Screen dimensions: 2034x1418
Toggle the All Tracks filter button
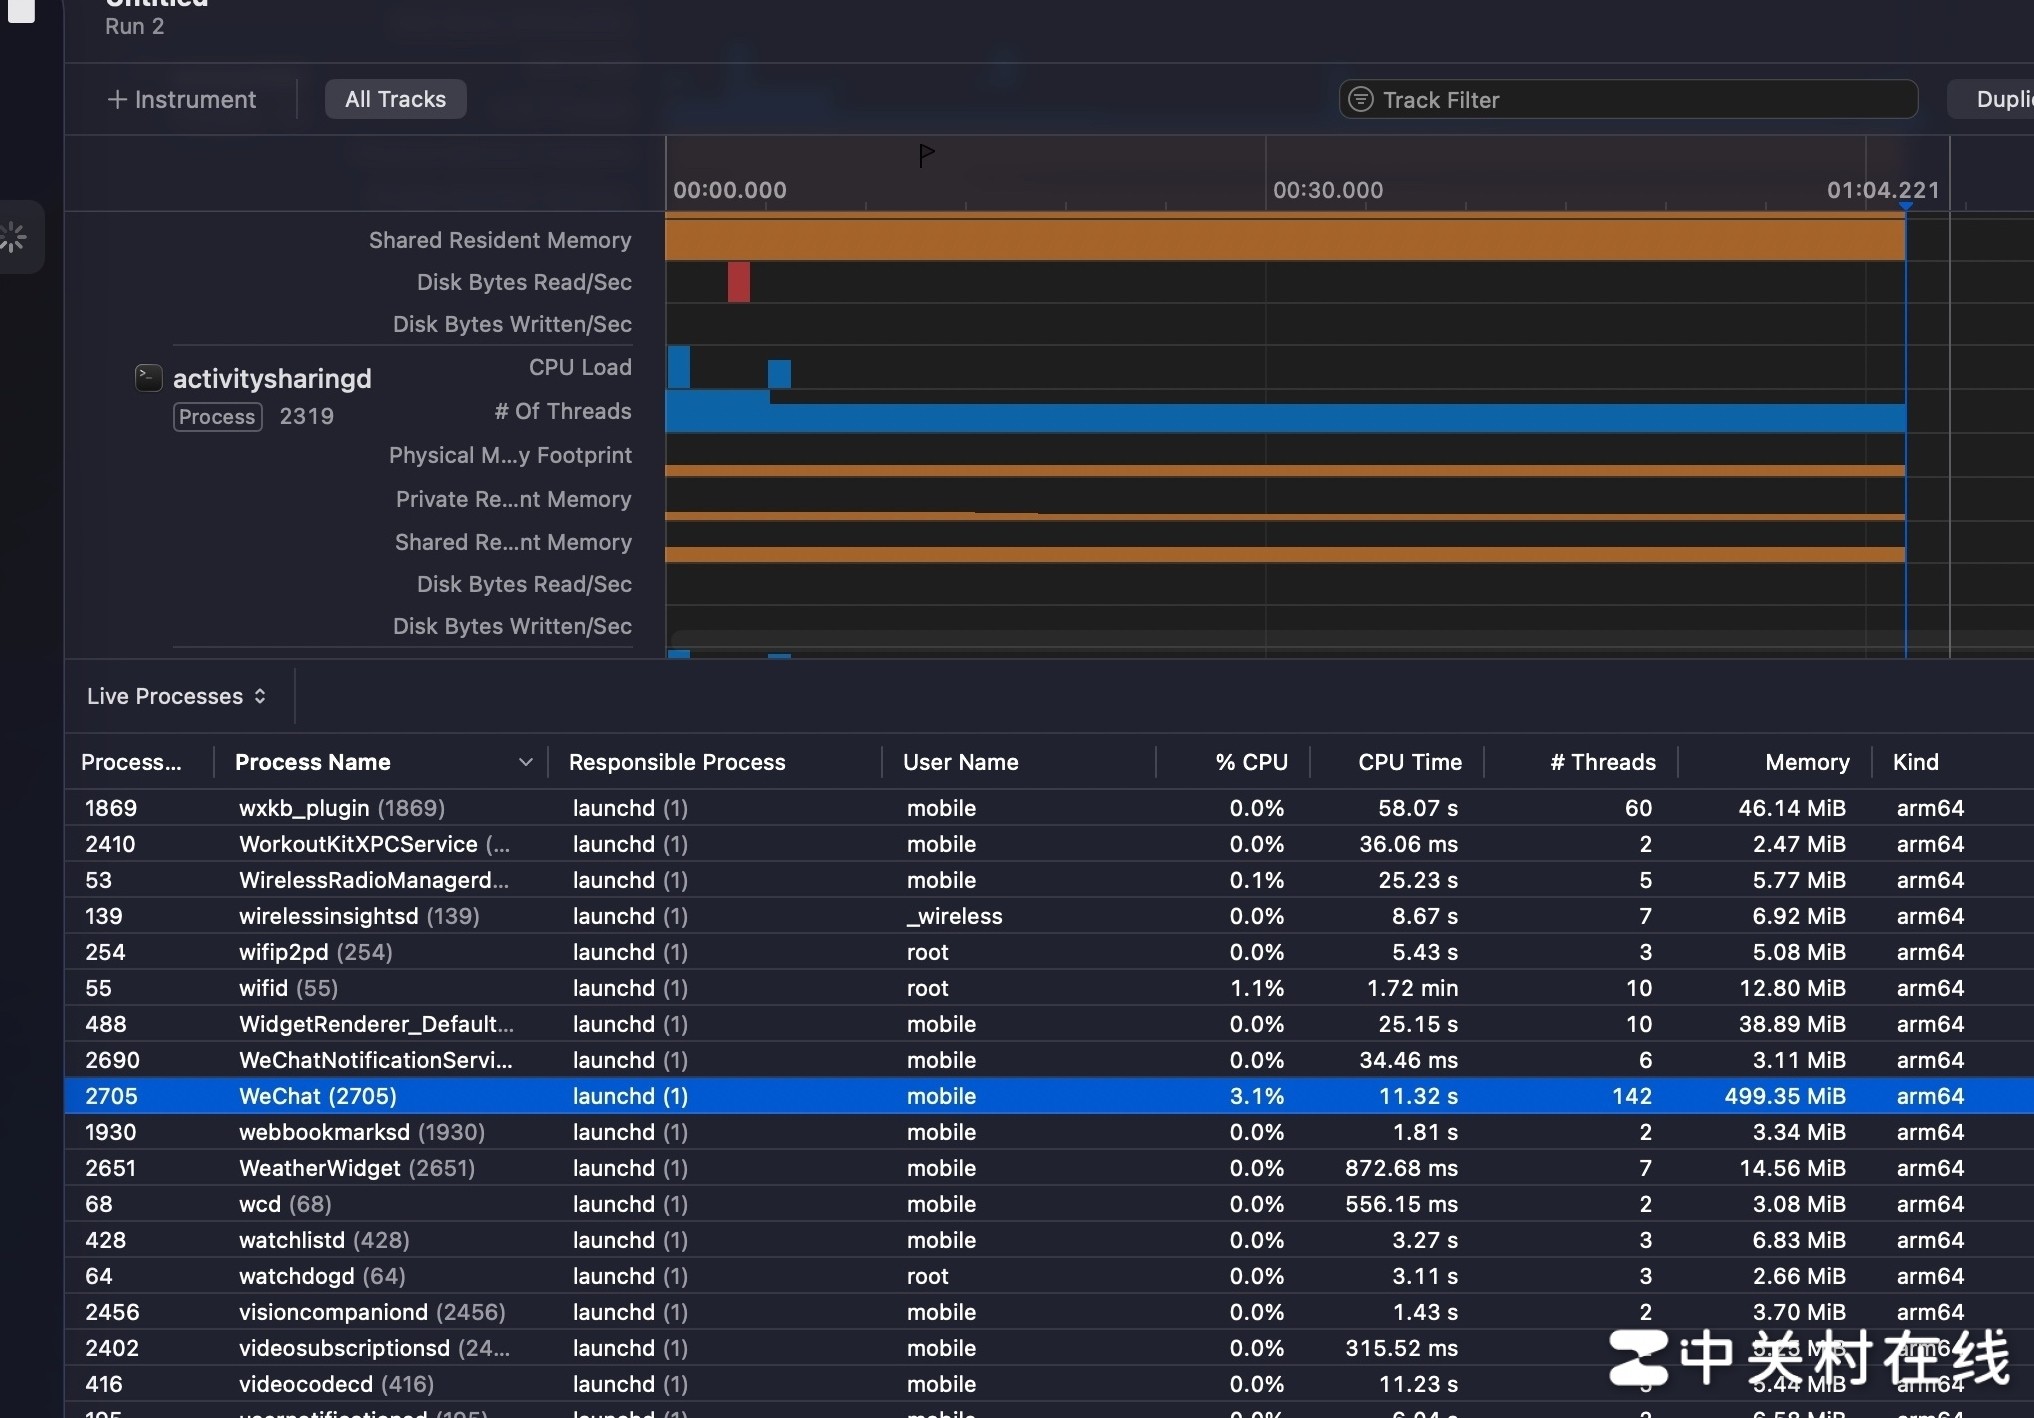point(395,100)
